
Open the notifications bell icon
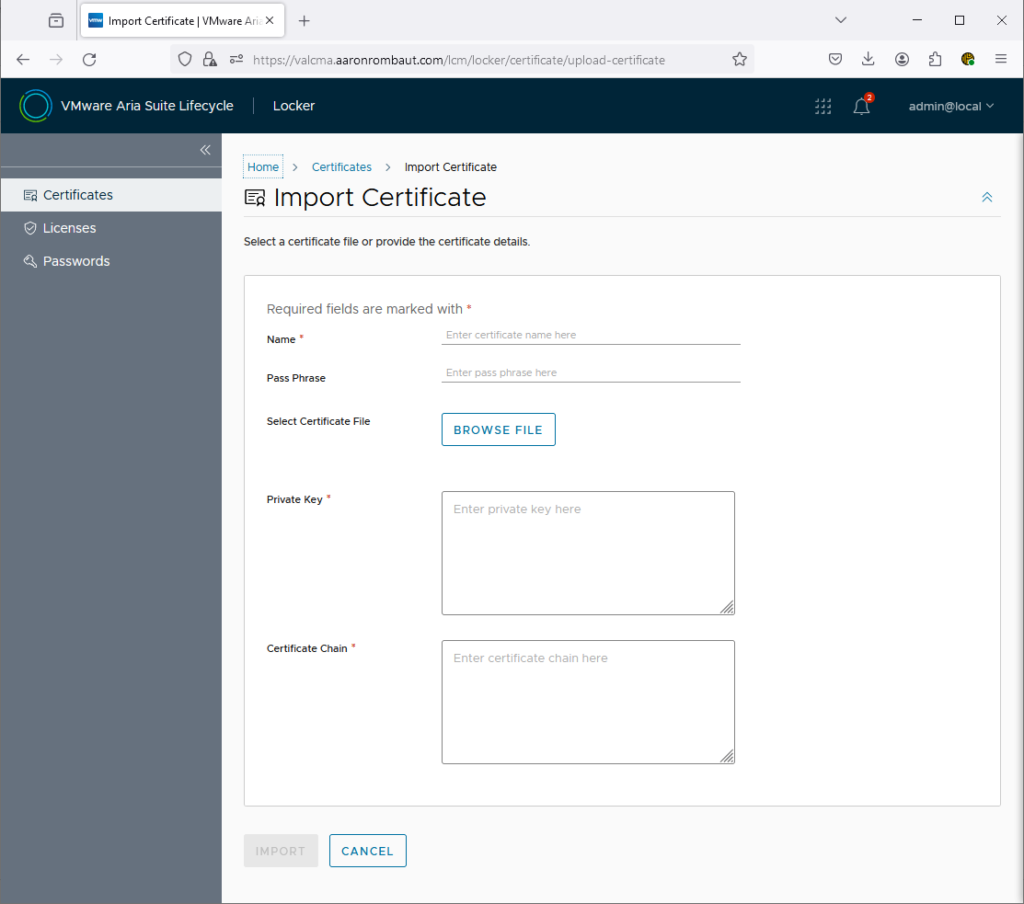(861, 106)
